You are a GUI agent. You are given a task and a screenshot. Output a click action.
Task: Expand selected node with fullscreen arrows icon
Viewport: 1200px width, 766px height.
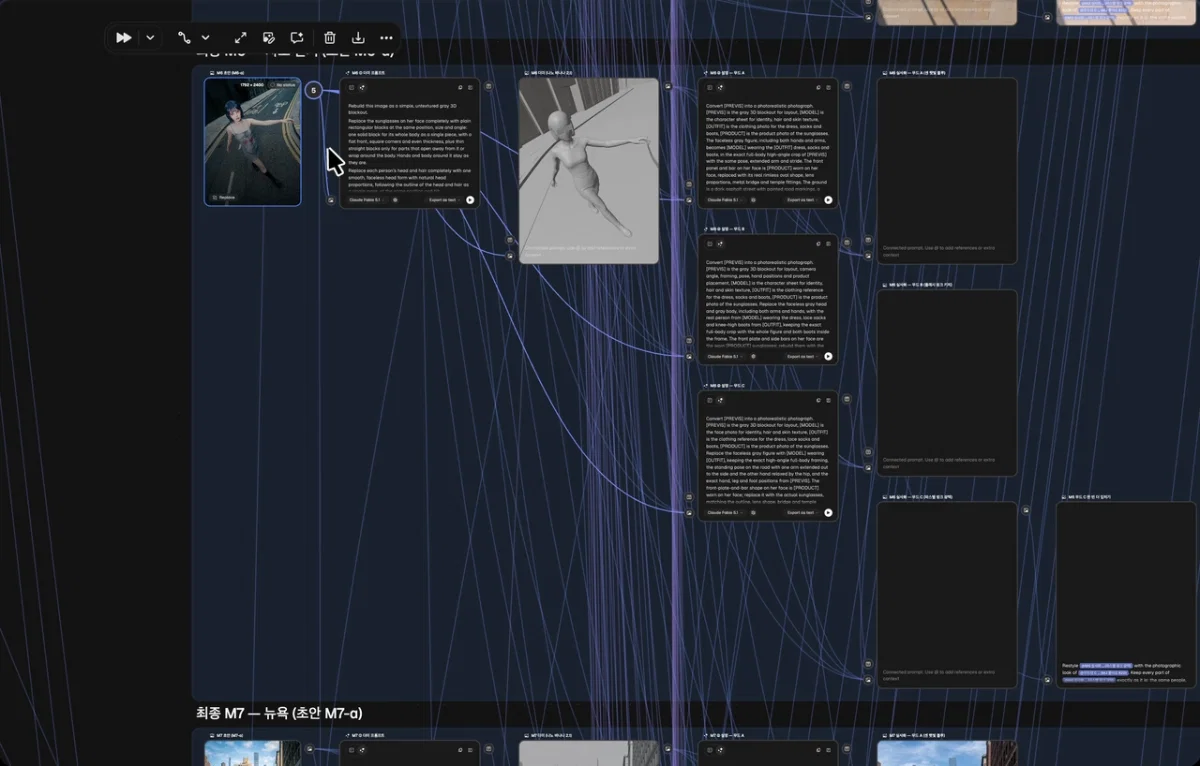pyautogui.click(x=241, y=38)
